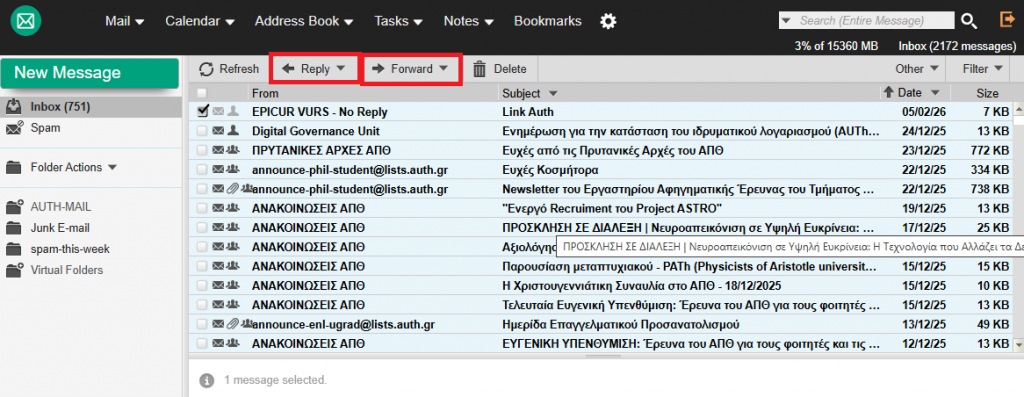Click in the Search (Entire Message) field

[x=872, y=21]
